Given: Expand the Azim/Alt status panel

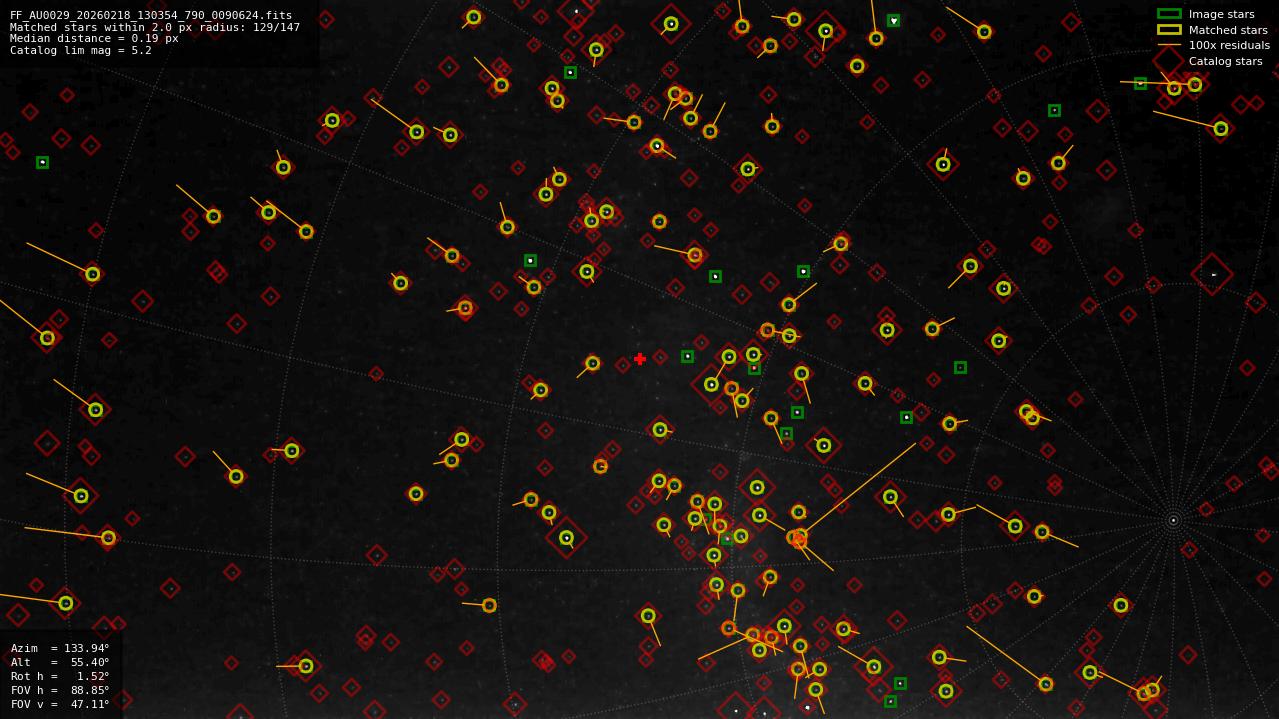Looking at the screenshot, I should tap(60, 675).
